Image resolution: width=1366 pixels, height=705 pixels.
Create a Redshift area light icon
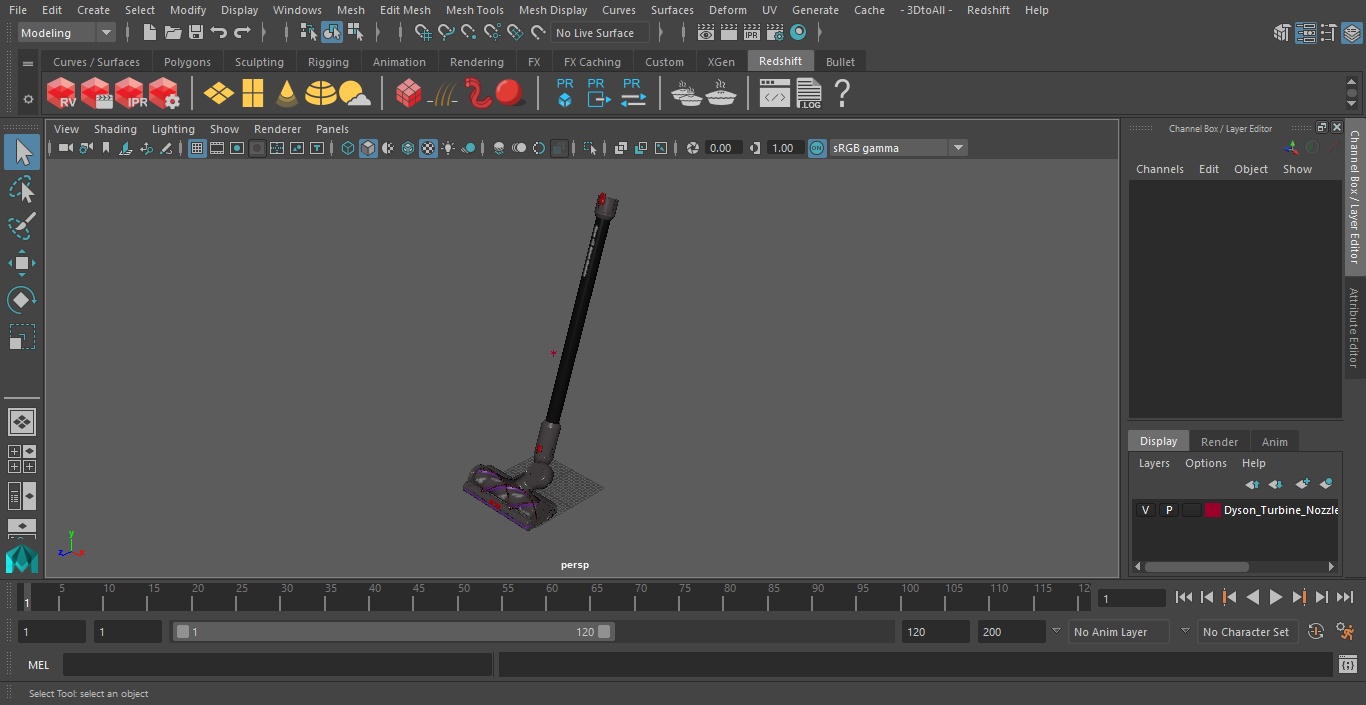[x=252, y=94]
